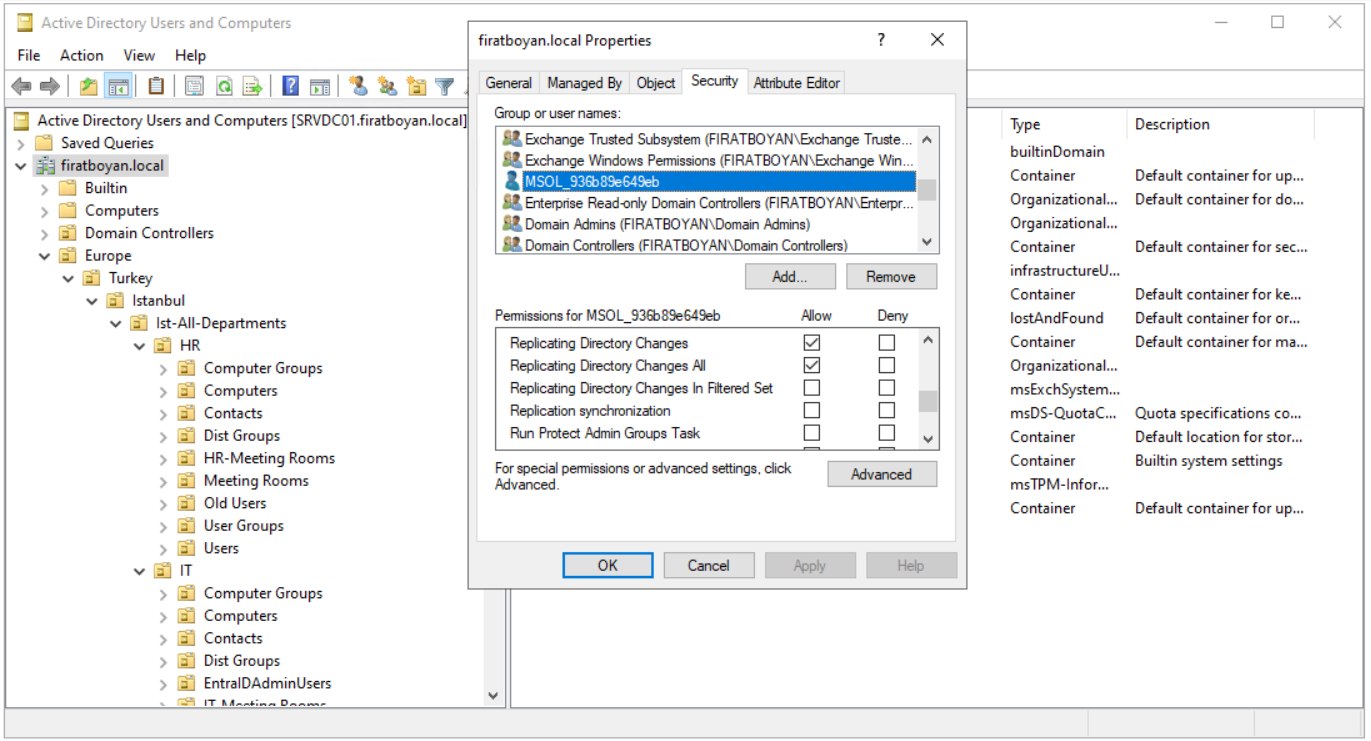Collapse the IT tree node
Viewport: 1371px width, 741px height.
point(141,571)
